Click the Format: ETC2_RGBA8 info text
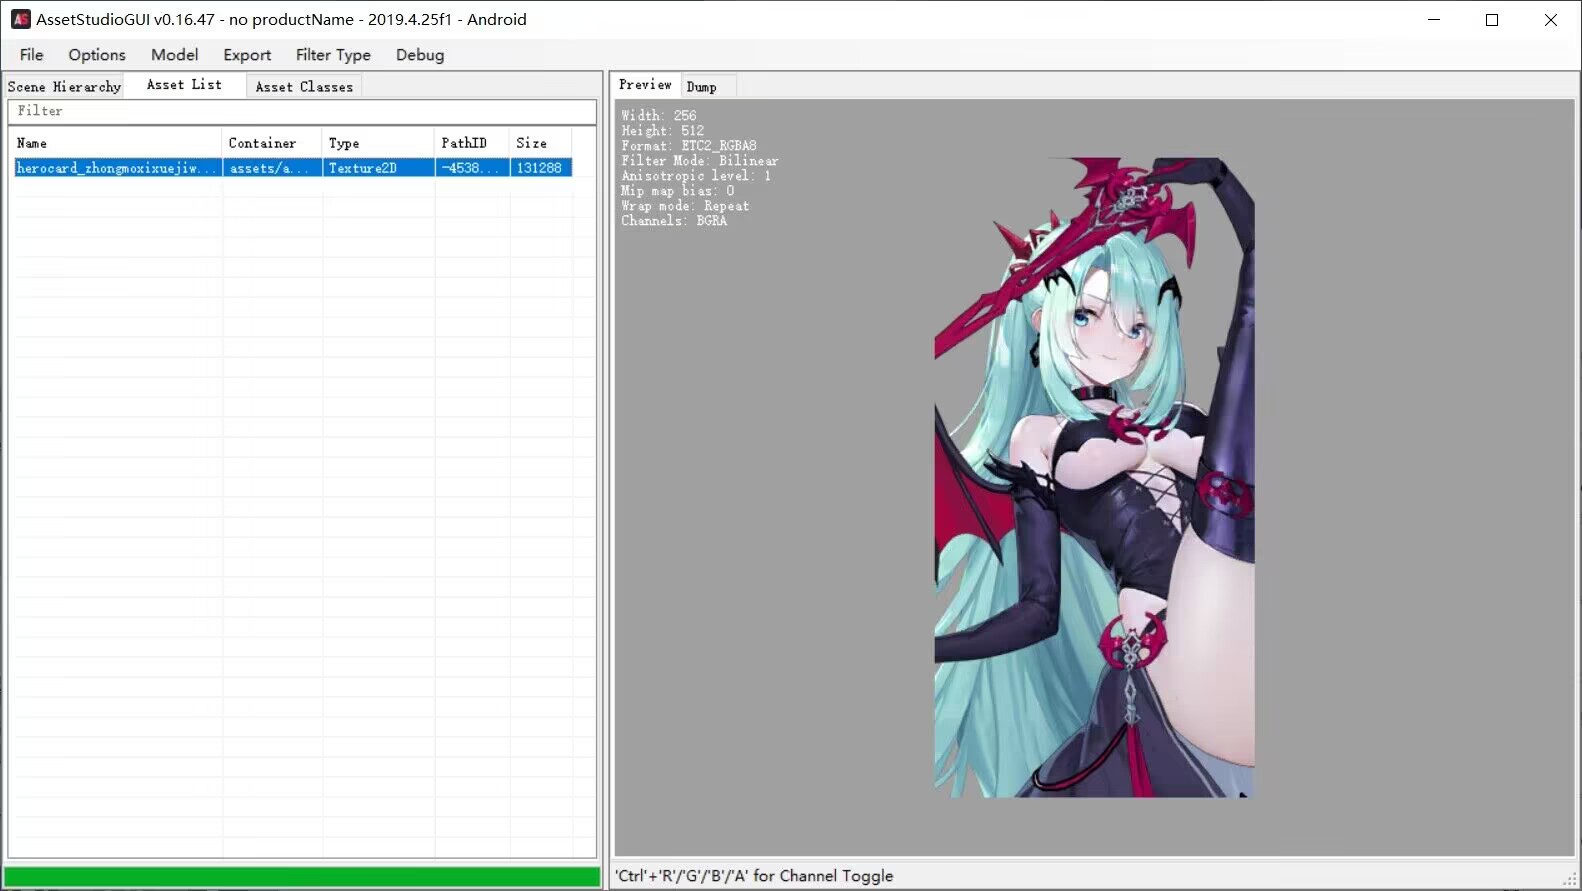Image resolution: width=1582 pixels, height=891 pixels. click(689, 146)
